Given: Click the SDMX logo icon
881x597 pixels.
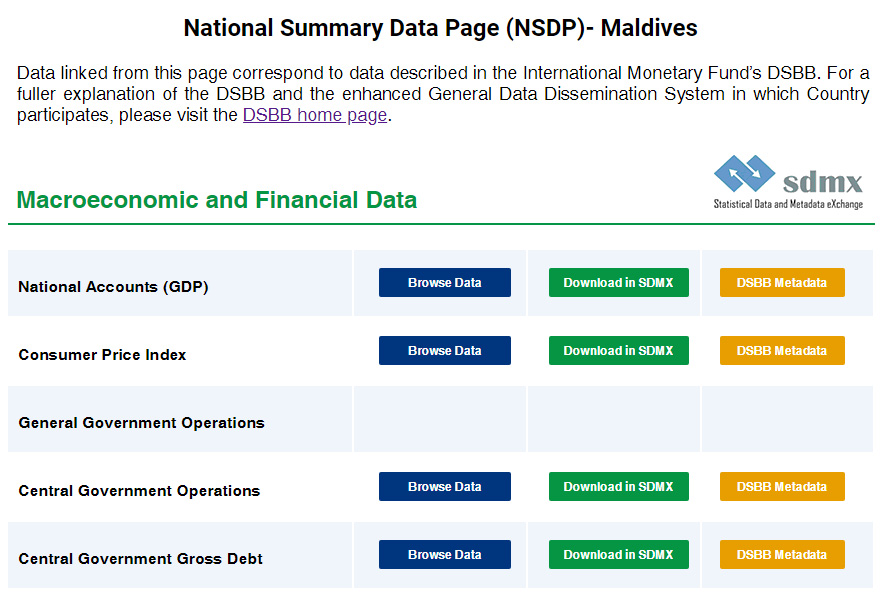Looking at the screenshot, I should click(788, 182).
